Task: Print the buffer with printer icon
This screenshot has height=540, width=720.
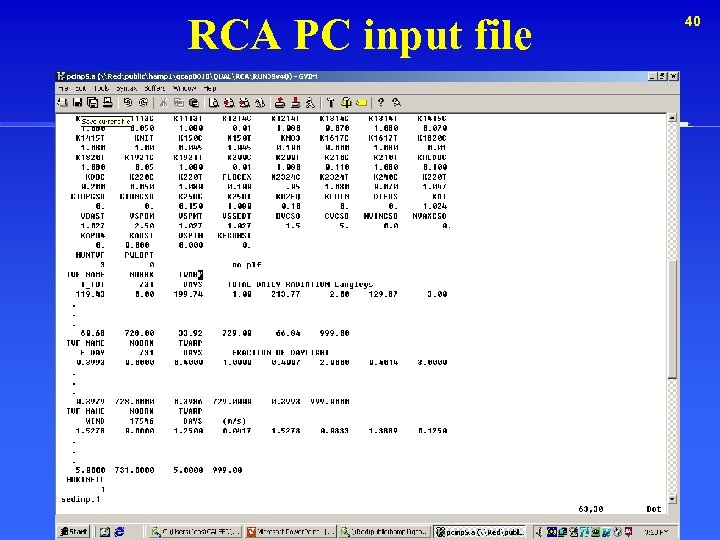Action: (x=107, y=103)
